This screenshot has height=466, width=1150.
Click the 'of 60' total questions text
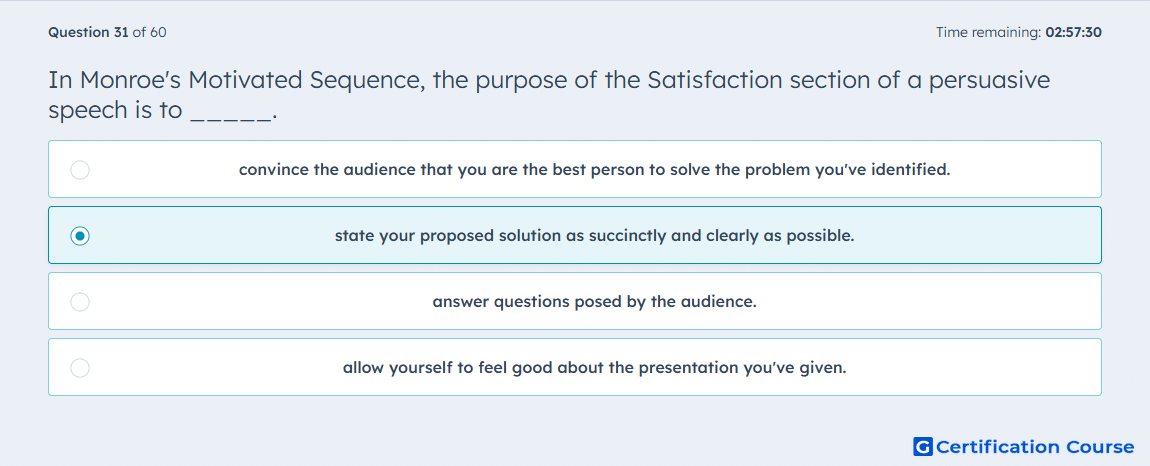[x=149, y=32]
